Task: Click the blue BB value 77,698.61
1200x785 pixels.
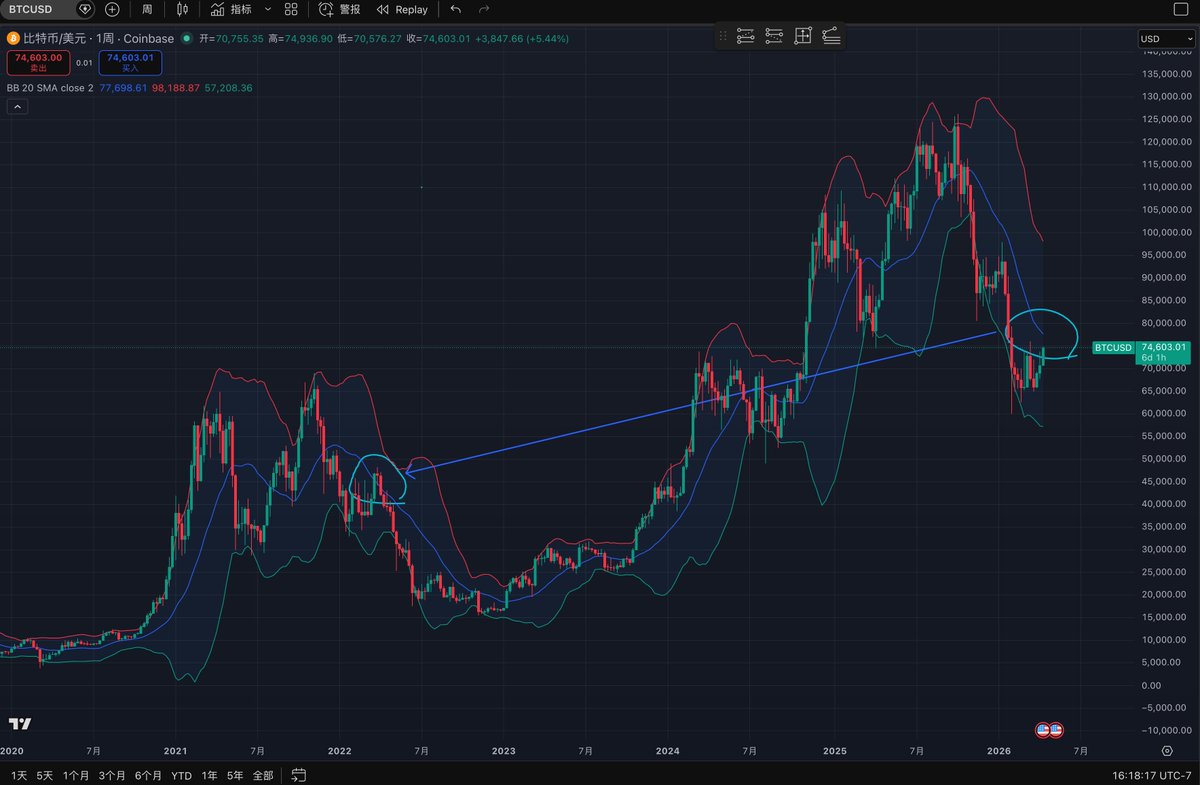Action: pyautogui.click(x=123, y=88)
